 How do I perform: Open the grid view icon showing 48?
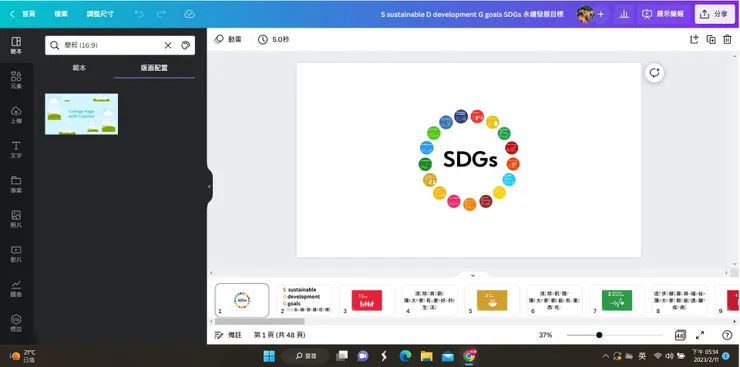680,335
